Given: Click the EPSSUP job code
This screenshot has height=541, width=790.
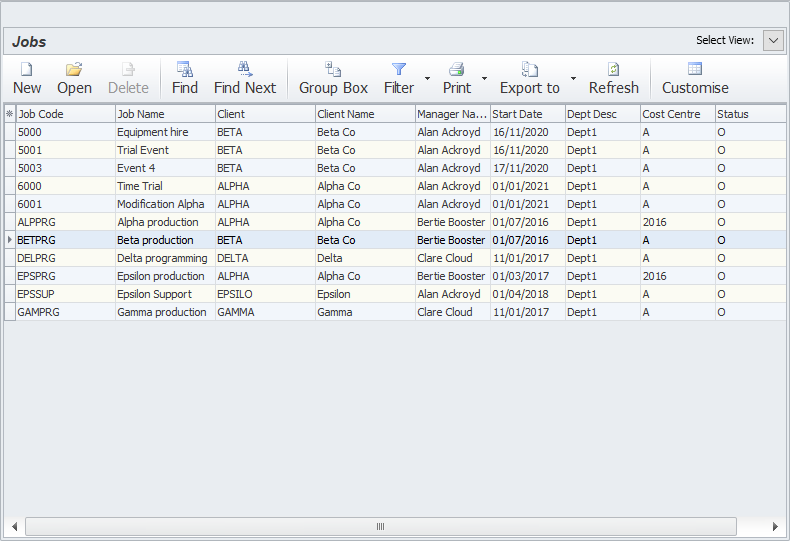Looking at the screenshot, I should point(65,294).
